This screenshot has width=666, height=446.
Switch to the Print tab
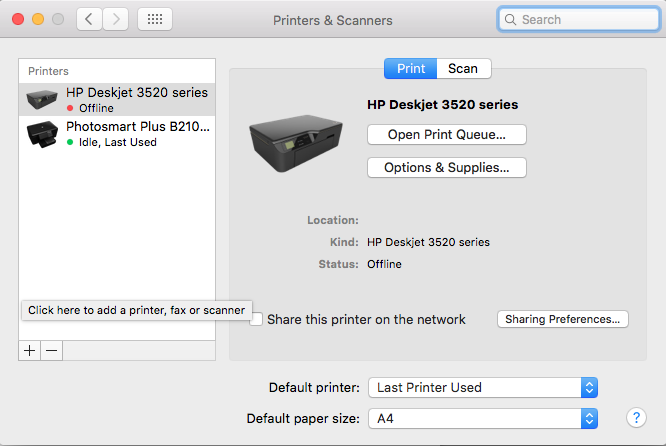411,68
